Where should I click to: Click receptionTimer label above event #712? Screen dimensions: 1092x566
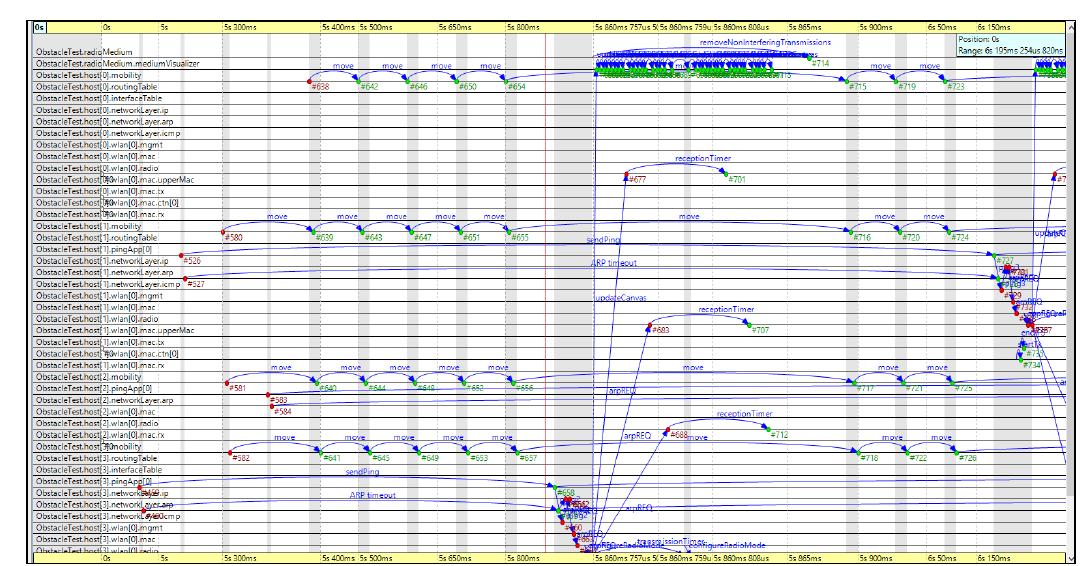744,414
